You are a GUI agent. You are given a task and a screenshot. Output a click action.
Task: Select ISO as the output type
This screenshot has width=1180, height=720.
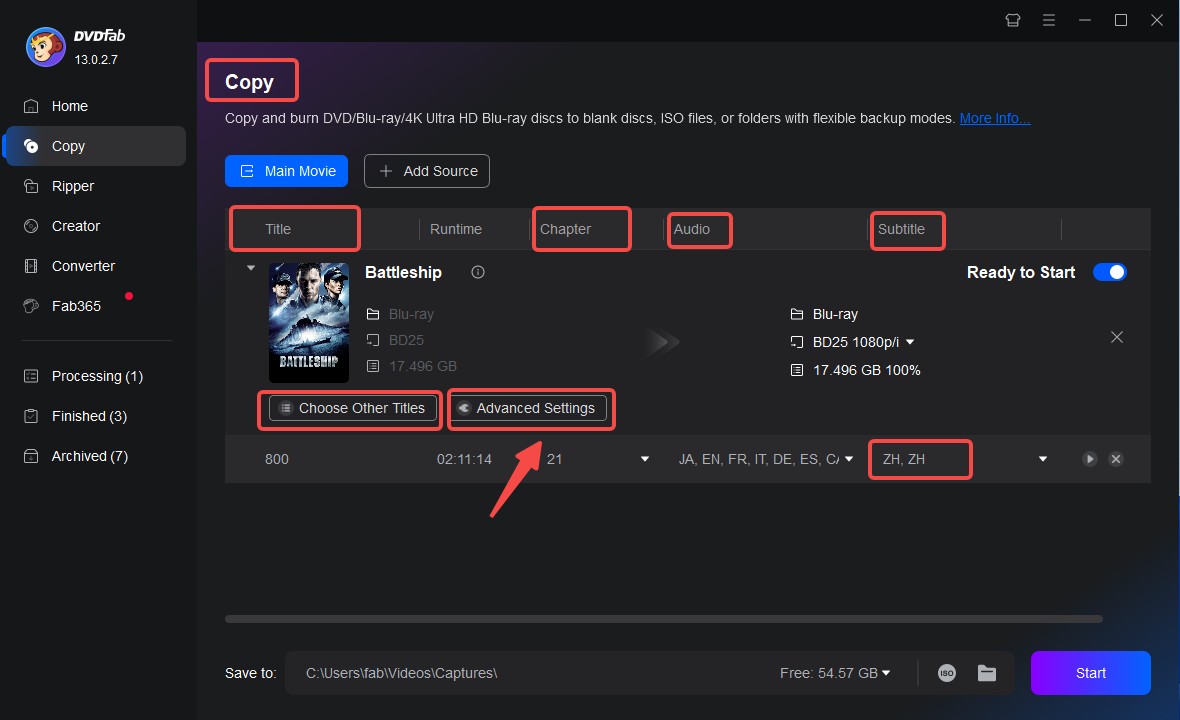click(946, 673)
